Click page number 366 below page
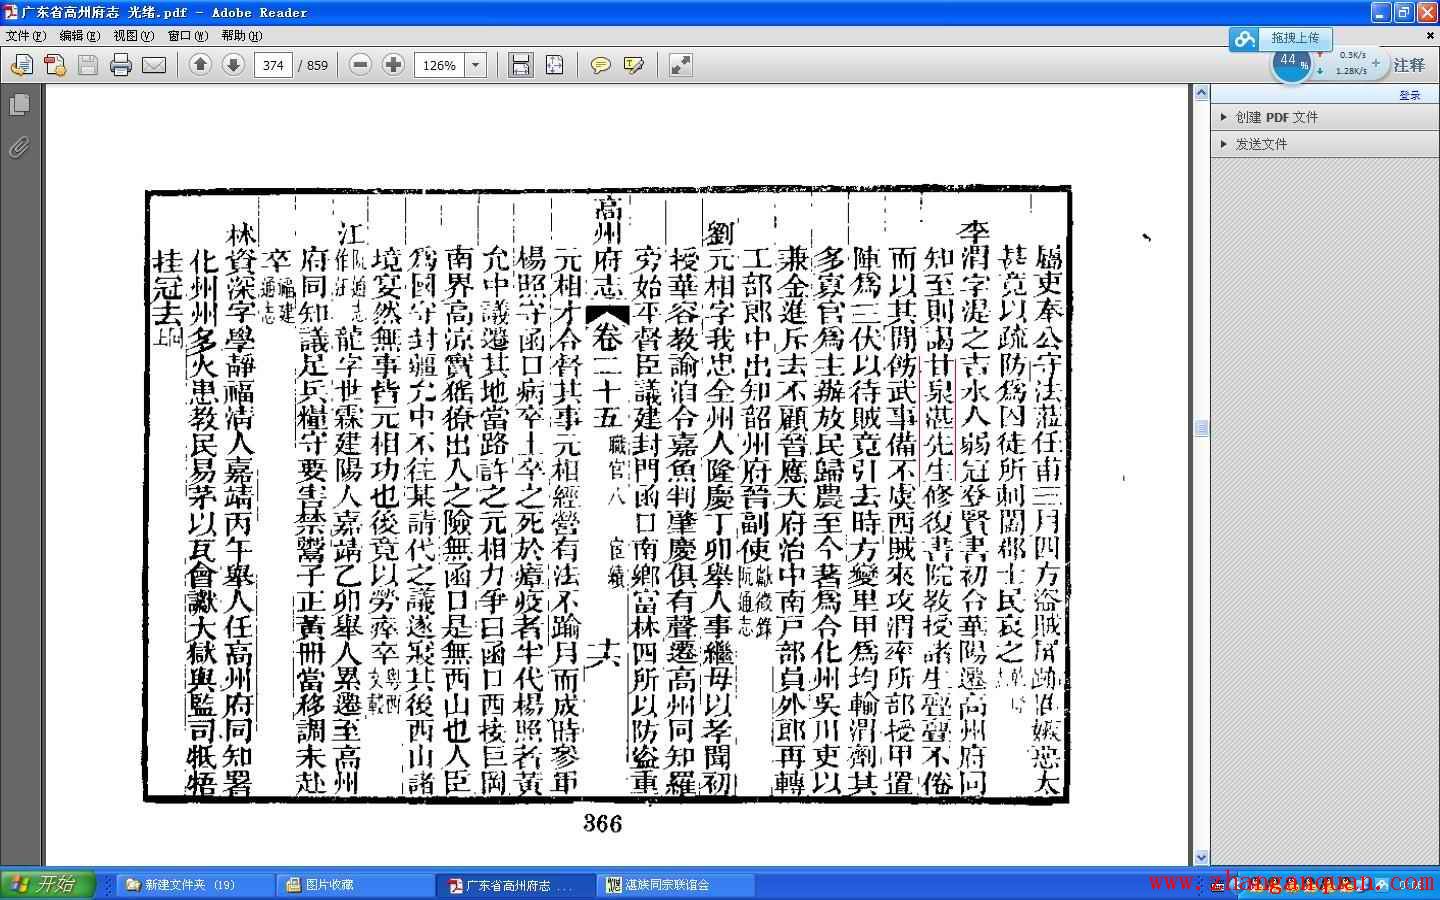 pos(602,823)
